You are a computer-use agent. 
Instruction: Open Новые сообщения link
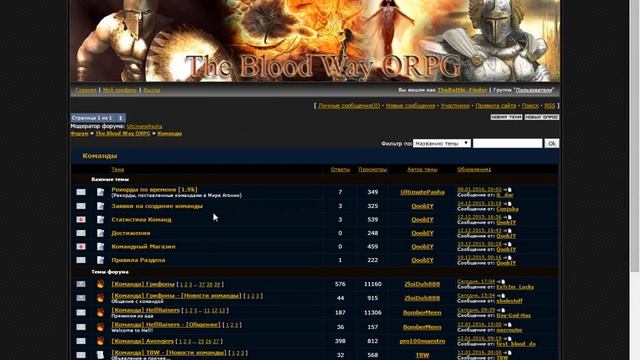pyautogui.click(x=410, y=106)
